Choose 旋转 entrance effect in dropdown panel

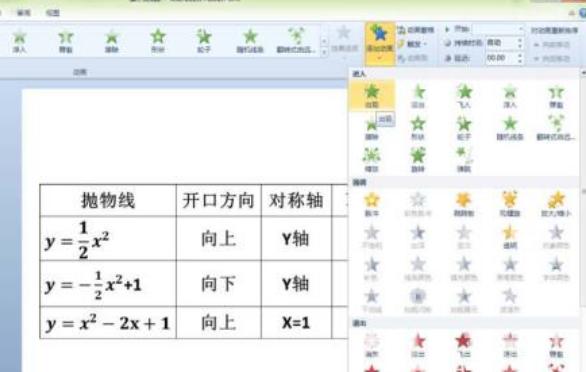click(418, 160)
